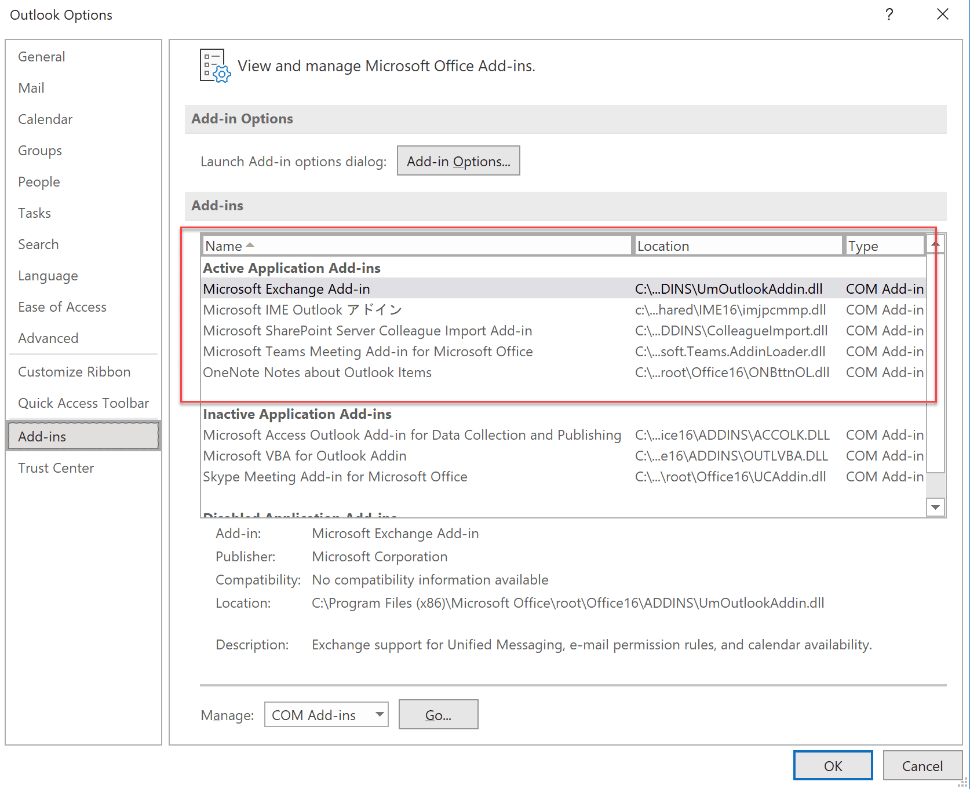Image resolution: width=970 pixels, height=789 pixels.
Task: Select Microsoft IME Outlook add-in row
Action: (x=564, y=310)
